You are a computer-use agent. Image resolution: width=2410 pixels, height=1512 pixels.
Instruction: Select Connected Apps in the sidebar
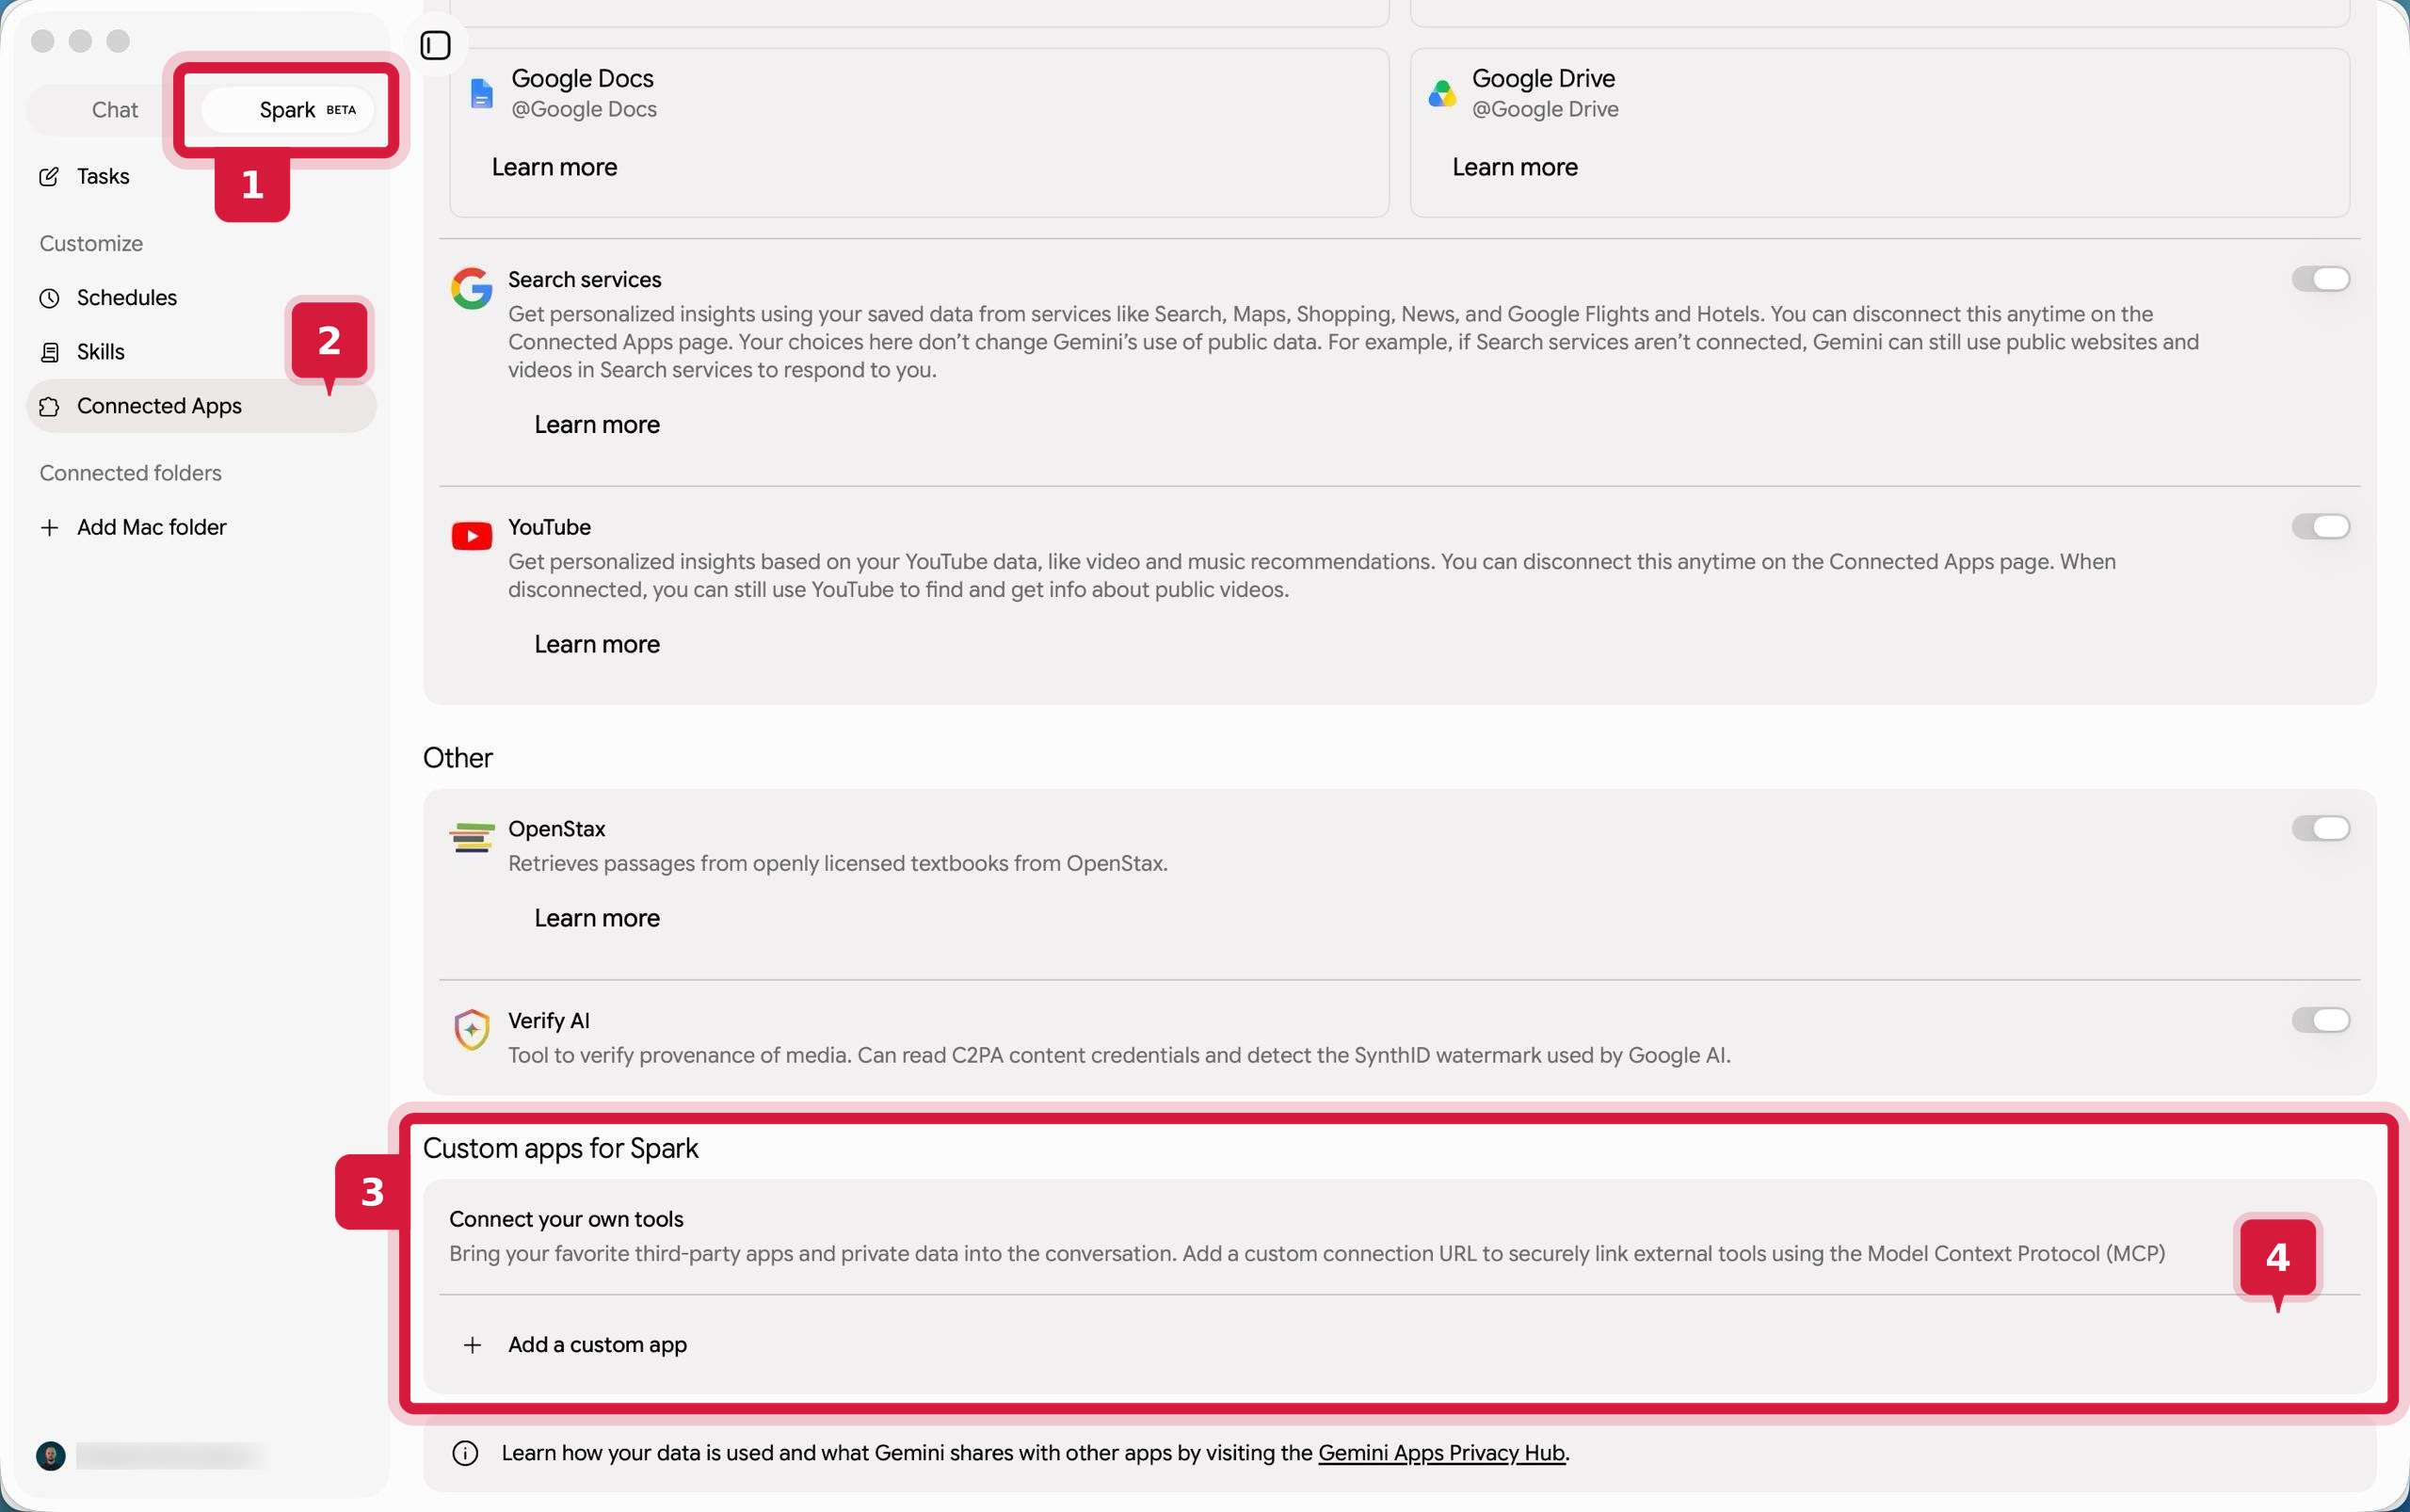[201, 406]
